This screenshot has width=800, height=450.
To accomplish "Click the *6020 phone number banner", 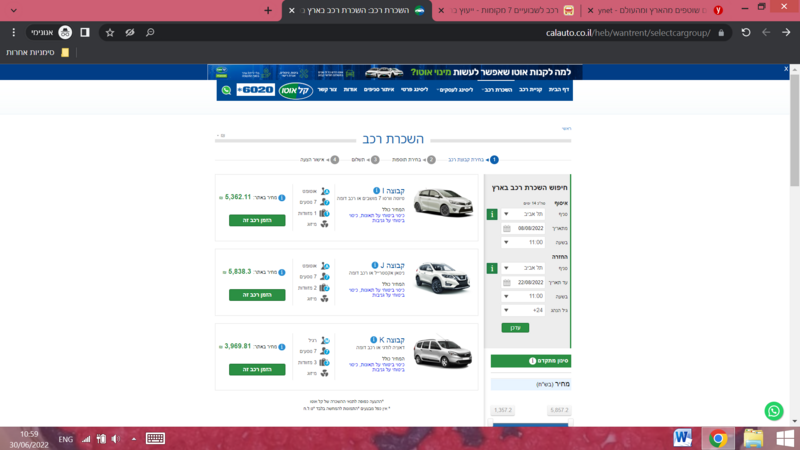I will (256, 90).
